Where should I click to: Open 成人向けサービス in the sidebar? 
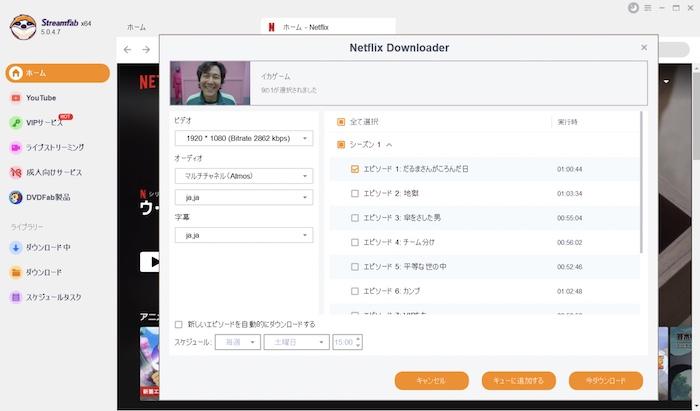[54, 172]
